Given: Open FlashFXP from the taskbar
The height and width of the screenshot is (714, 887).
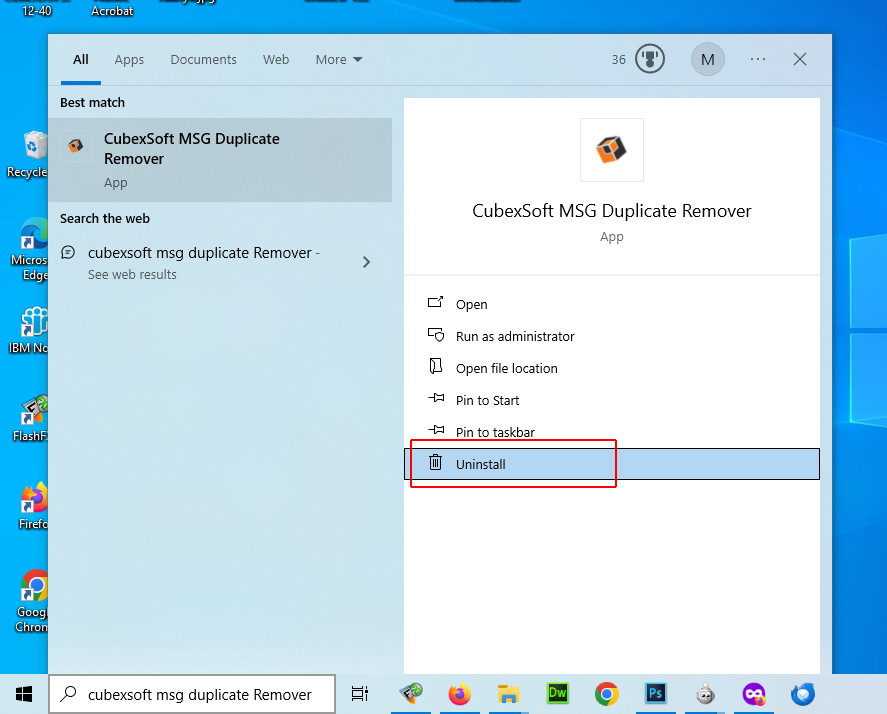Looking at the screenshot, I should point(411,694).
